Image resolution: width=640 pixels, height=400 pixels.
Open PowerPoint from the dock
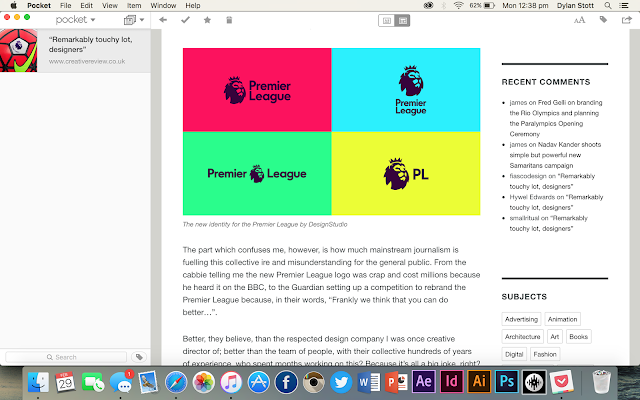396,382
